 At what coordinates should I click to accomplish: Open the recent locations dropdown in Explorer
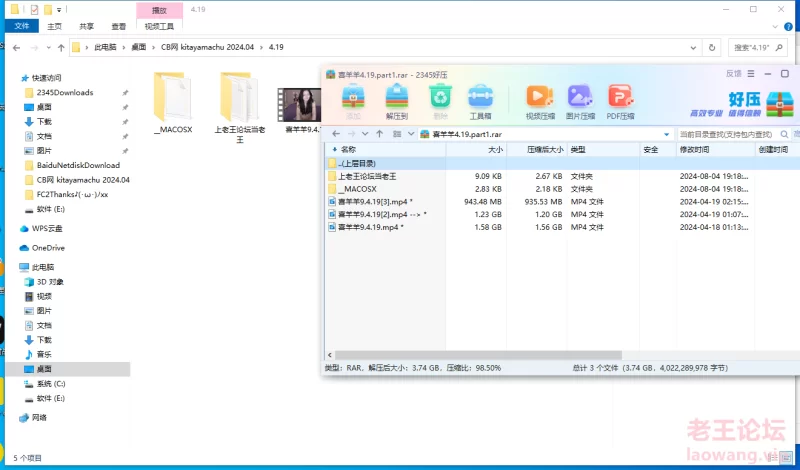click(48, 47)
